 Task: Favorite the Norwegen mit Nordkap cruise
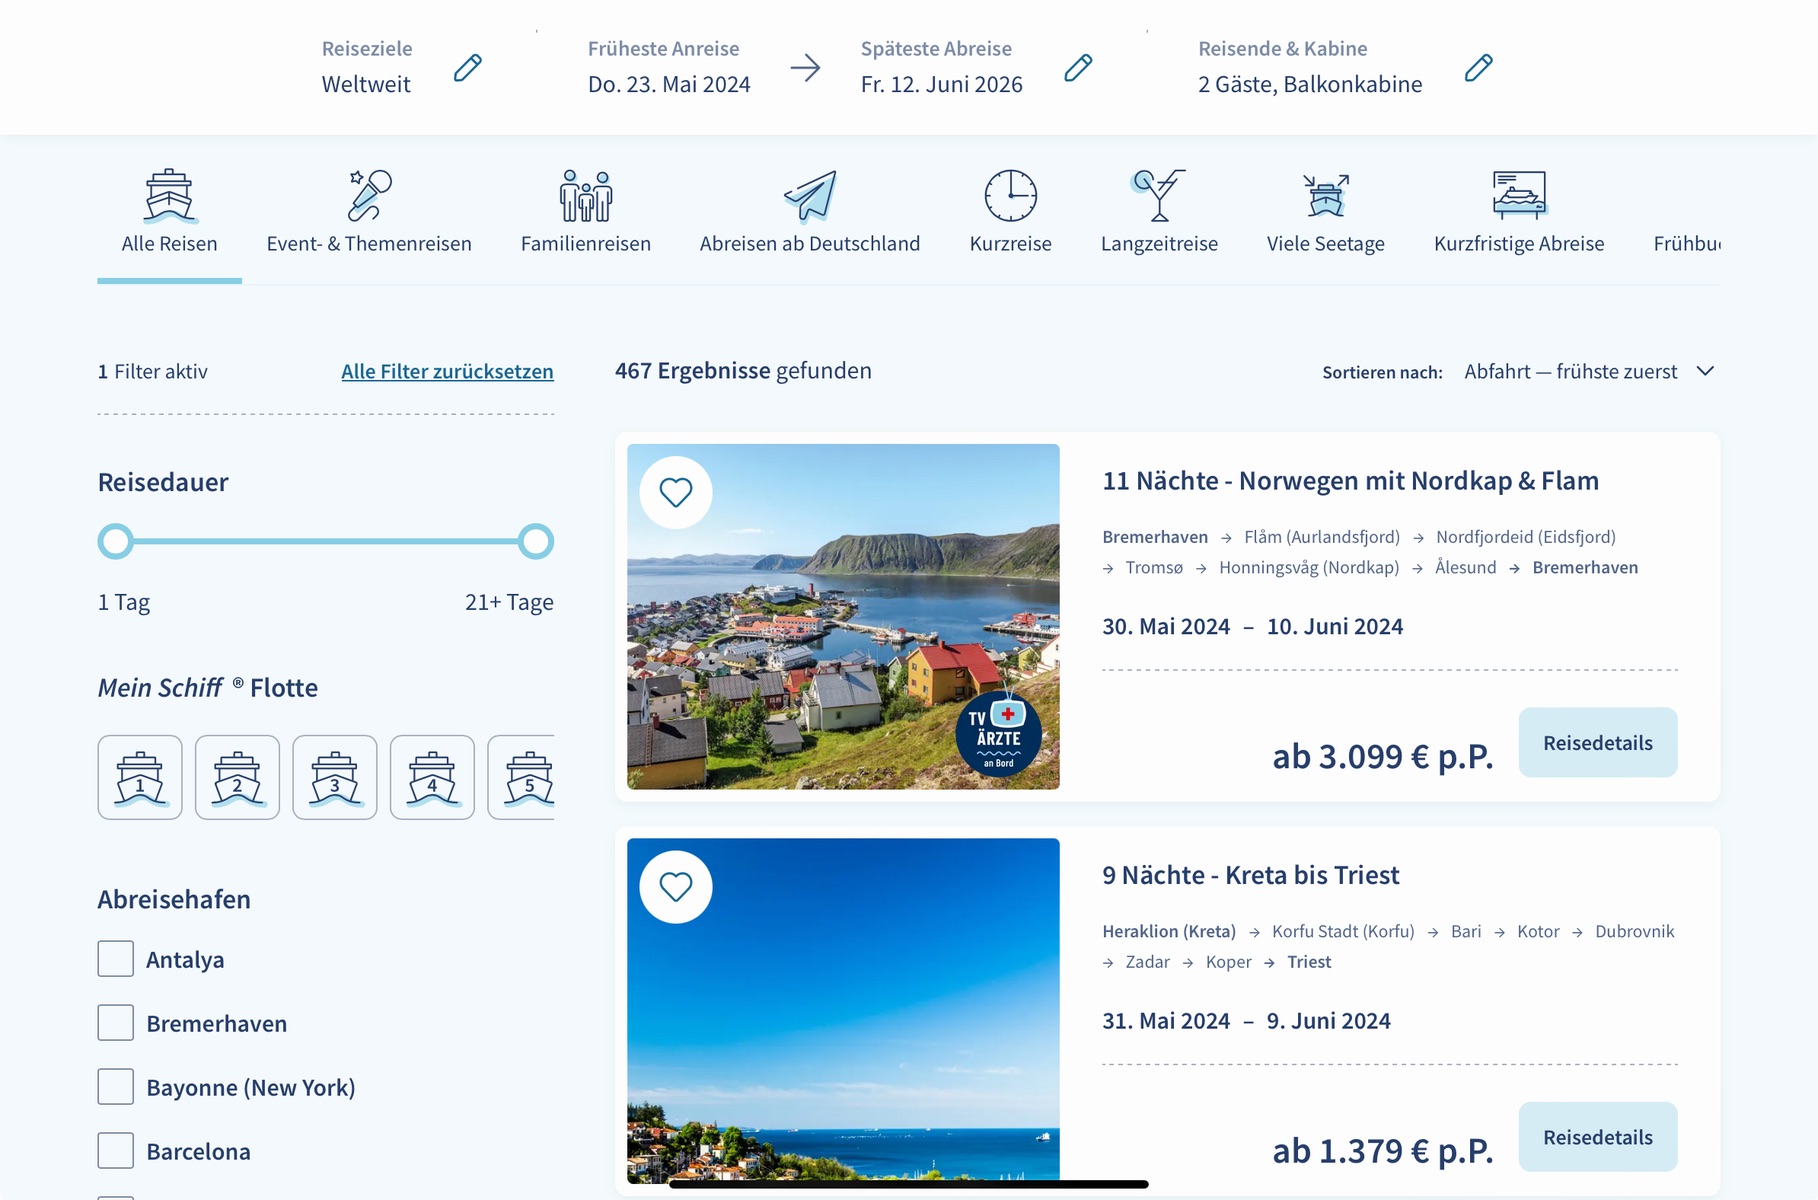click(x=676, y=492)
